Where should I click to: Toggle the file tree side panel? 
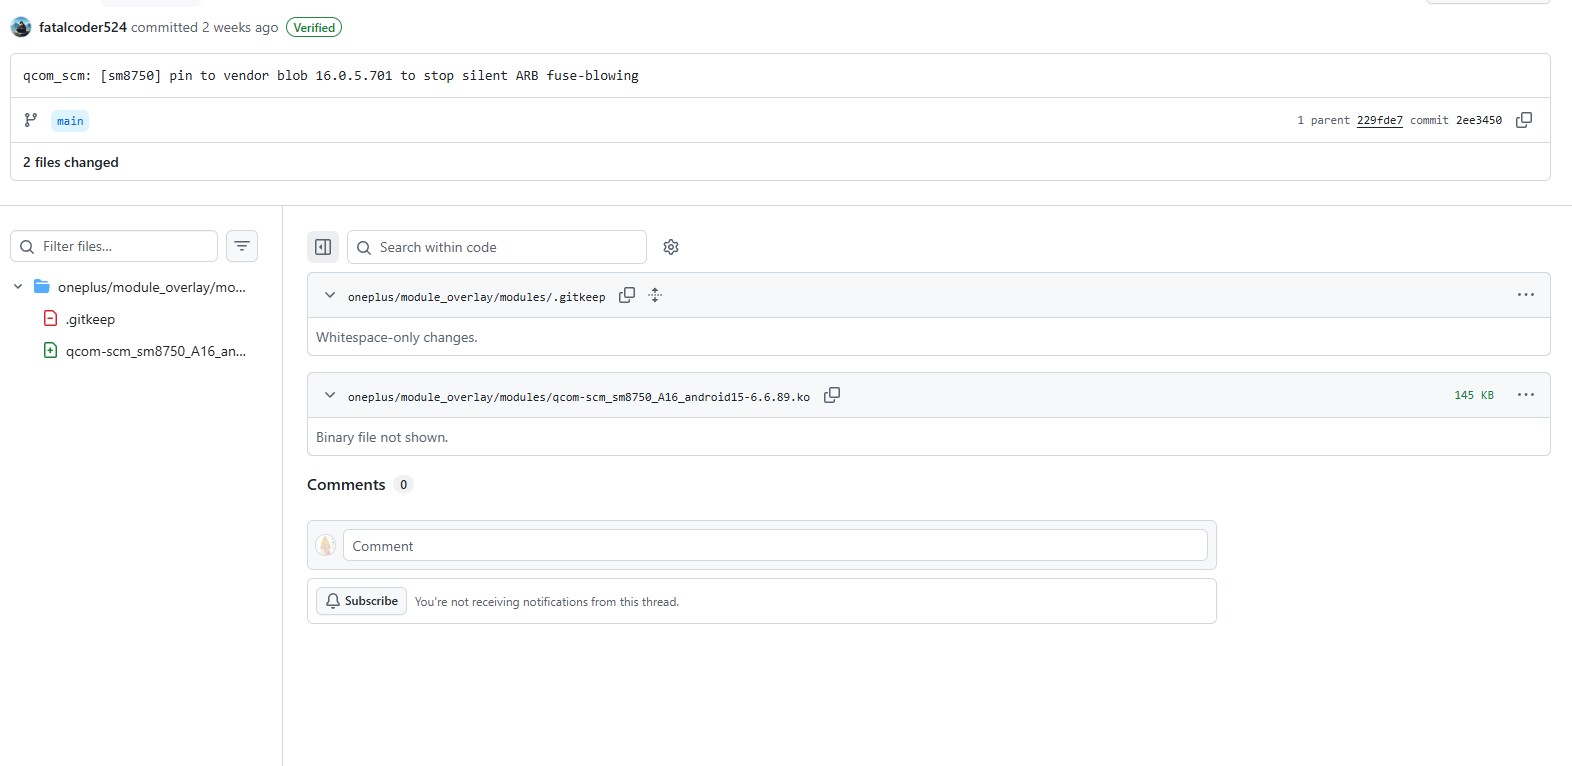(x=323, y=247)
